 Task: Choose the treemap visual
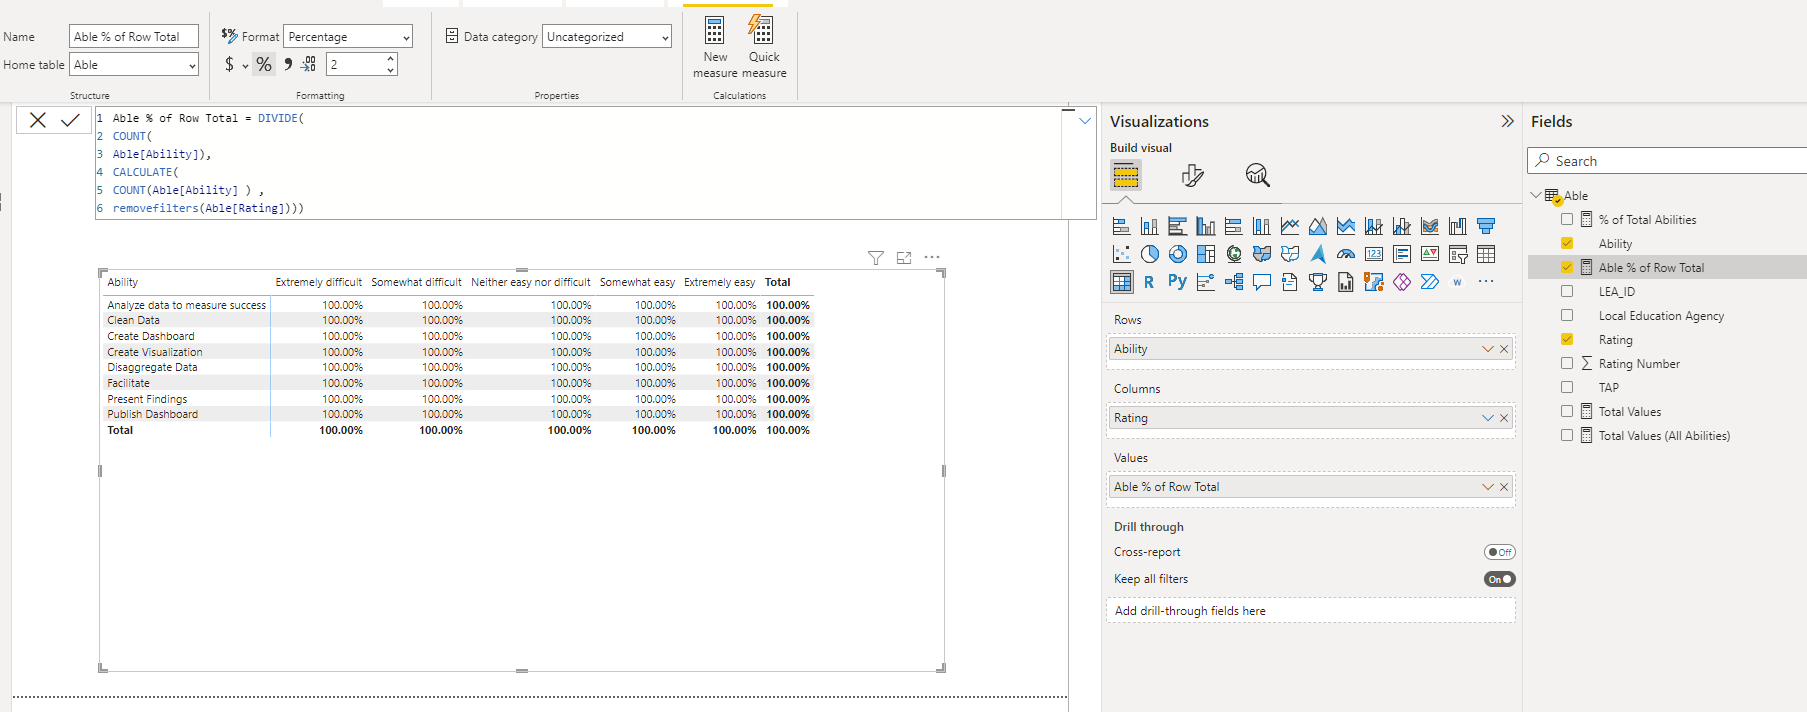(x=1206, y=254)
